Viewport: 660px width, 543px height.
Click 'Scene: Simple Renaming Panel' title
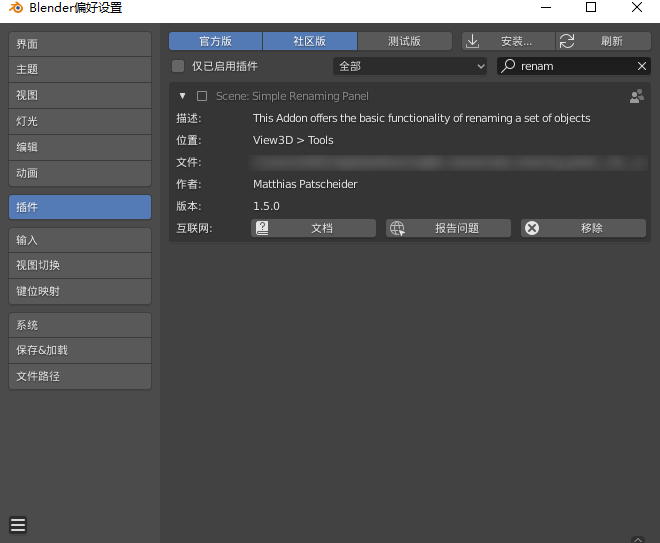pyautogui.click(x=292, y=96)
